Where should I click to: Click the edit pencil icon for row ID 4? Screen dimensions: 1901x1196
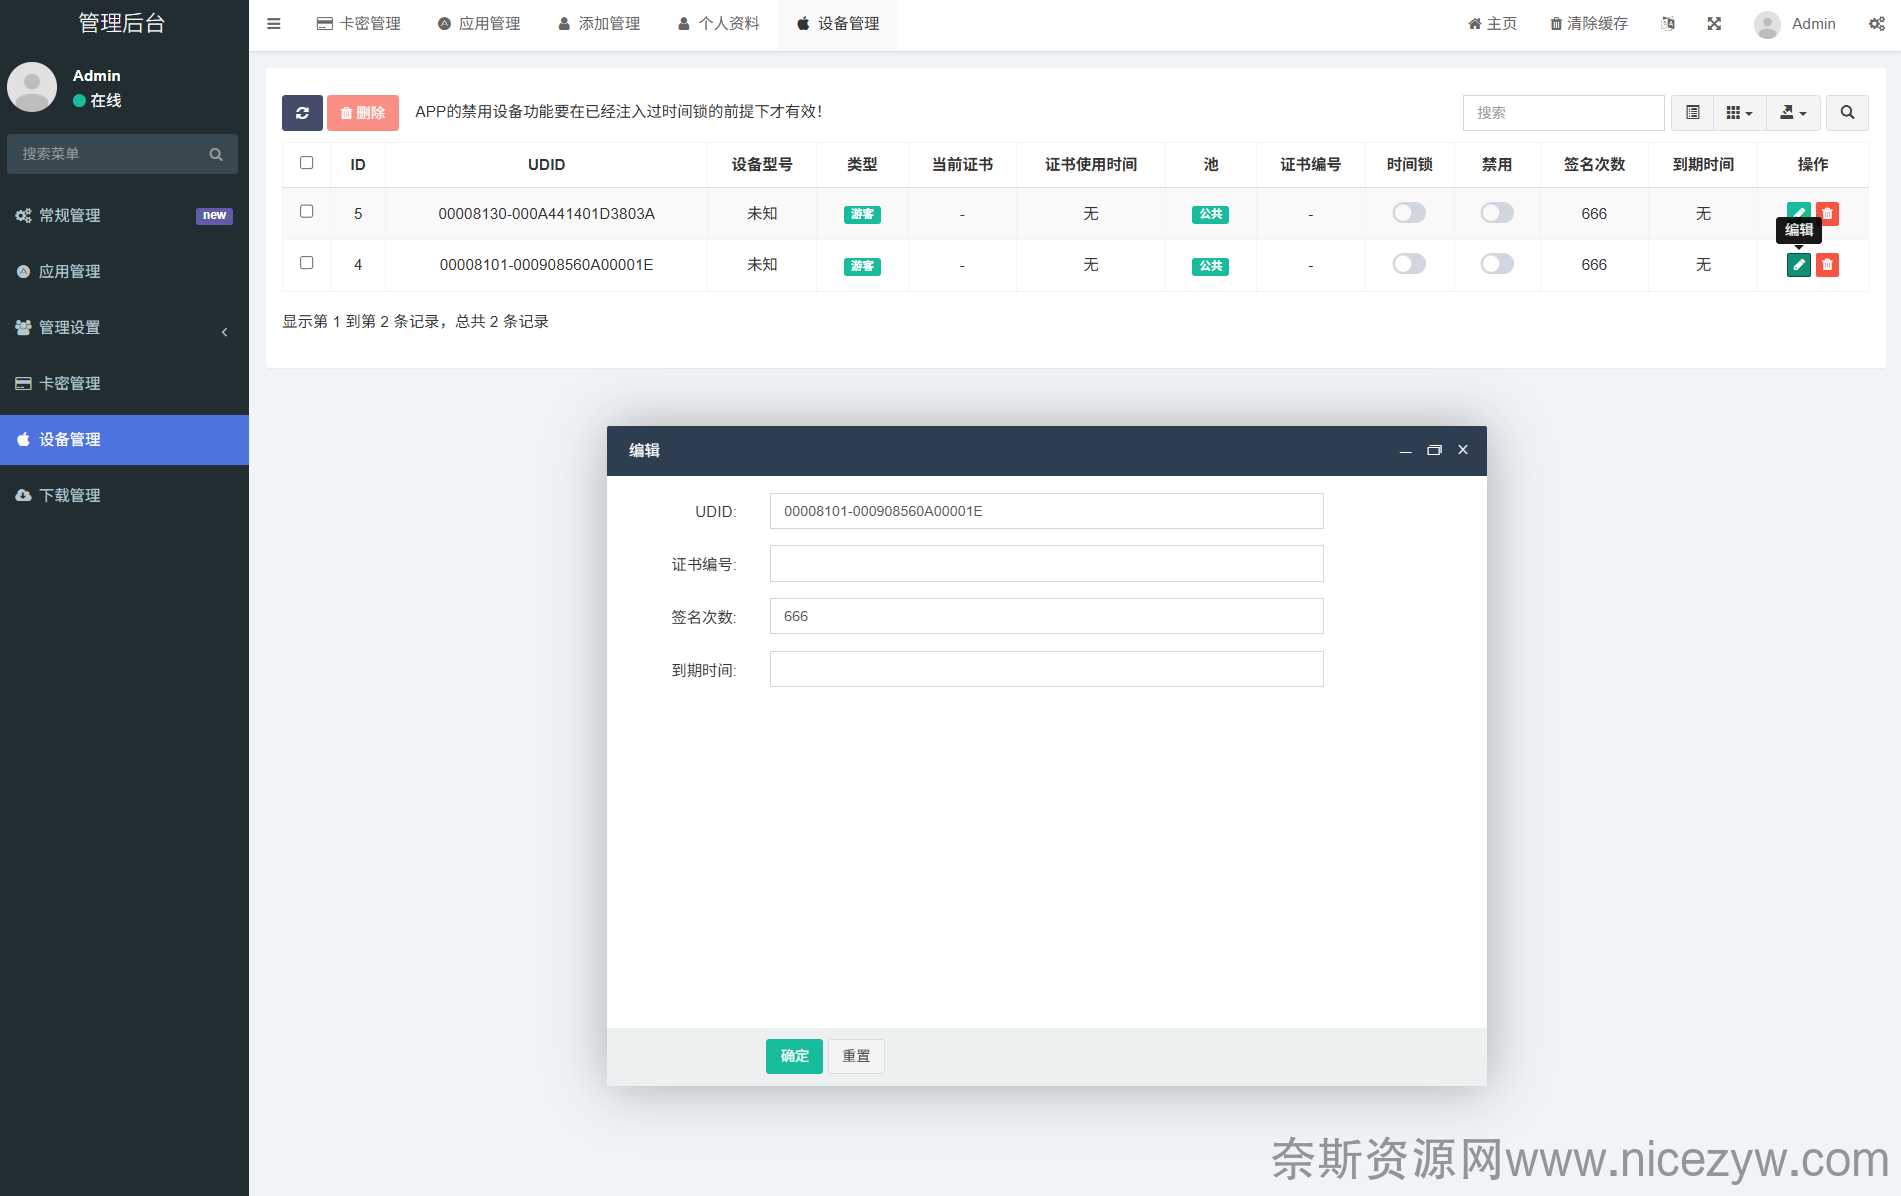coord(1798,265)
